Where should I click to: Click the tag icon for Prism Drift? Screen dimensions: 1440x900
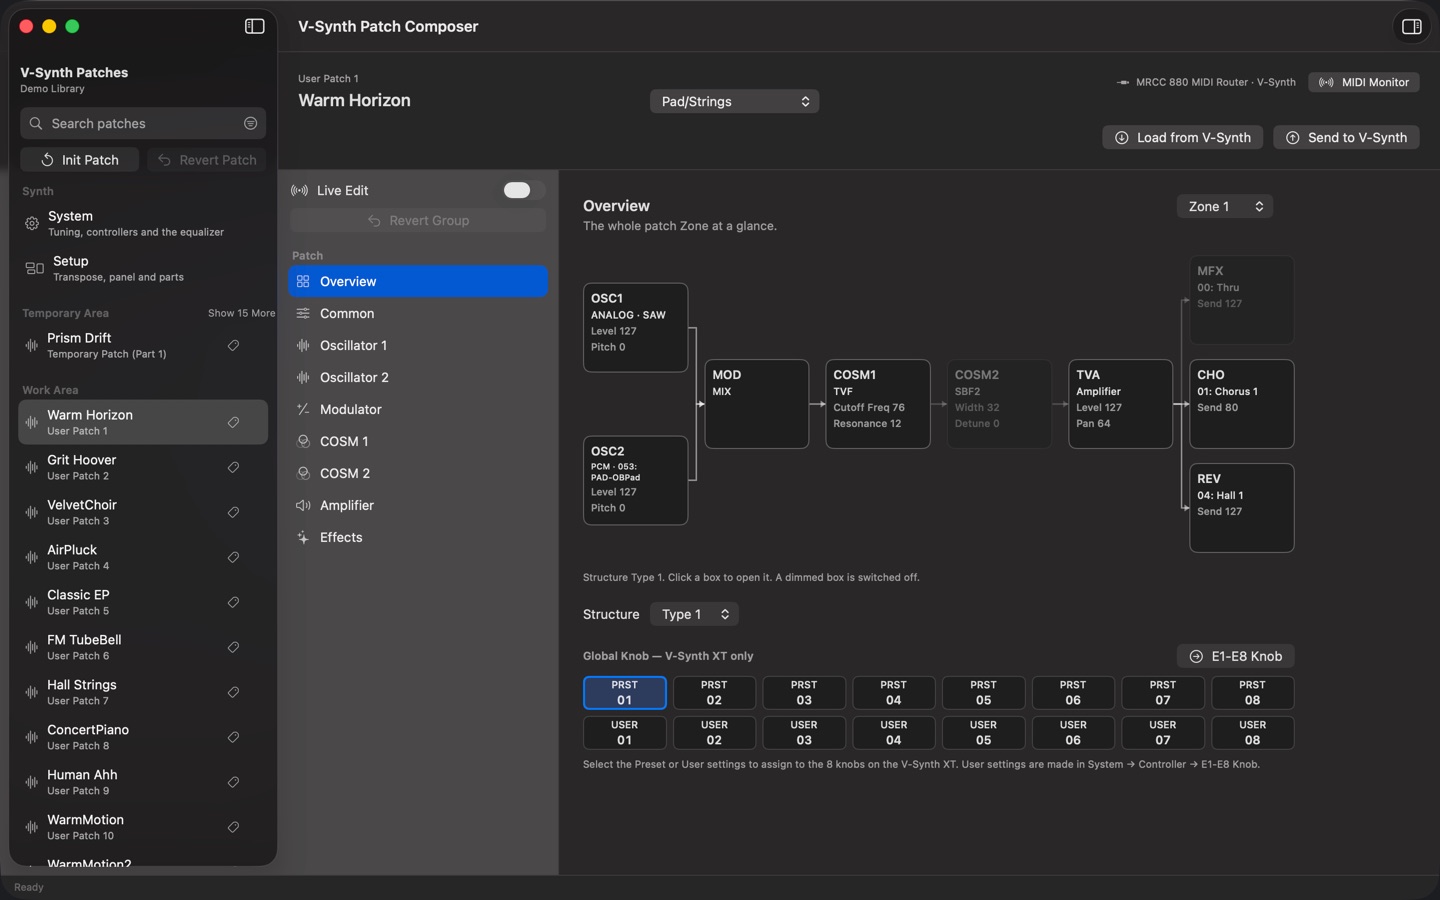233,345
